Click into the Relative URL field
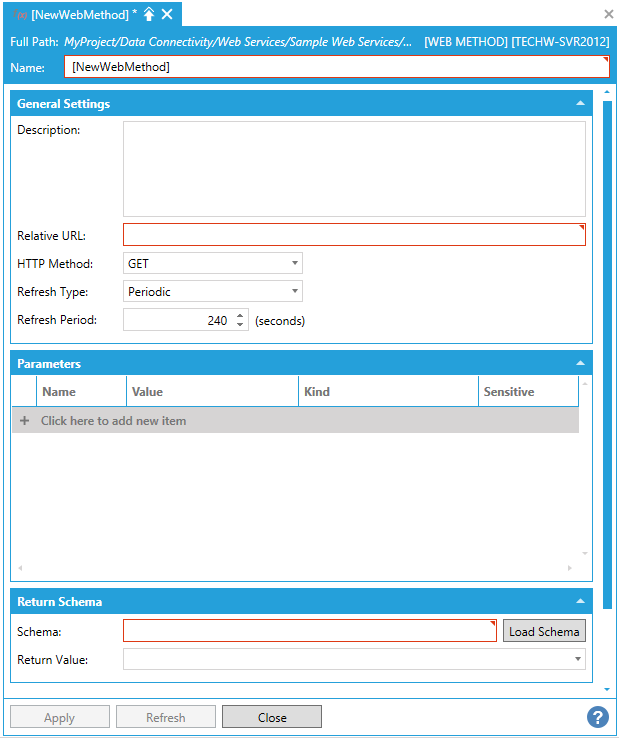The width and height of the screenshot is (619, 741). (353, 235)
